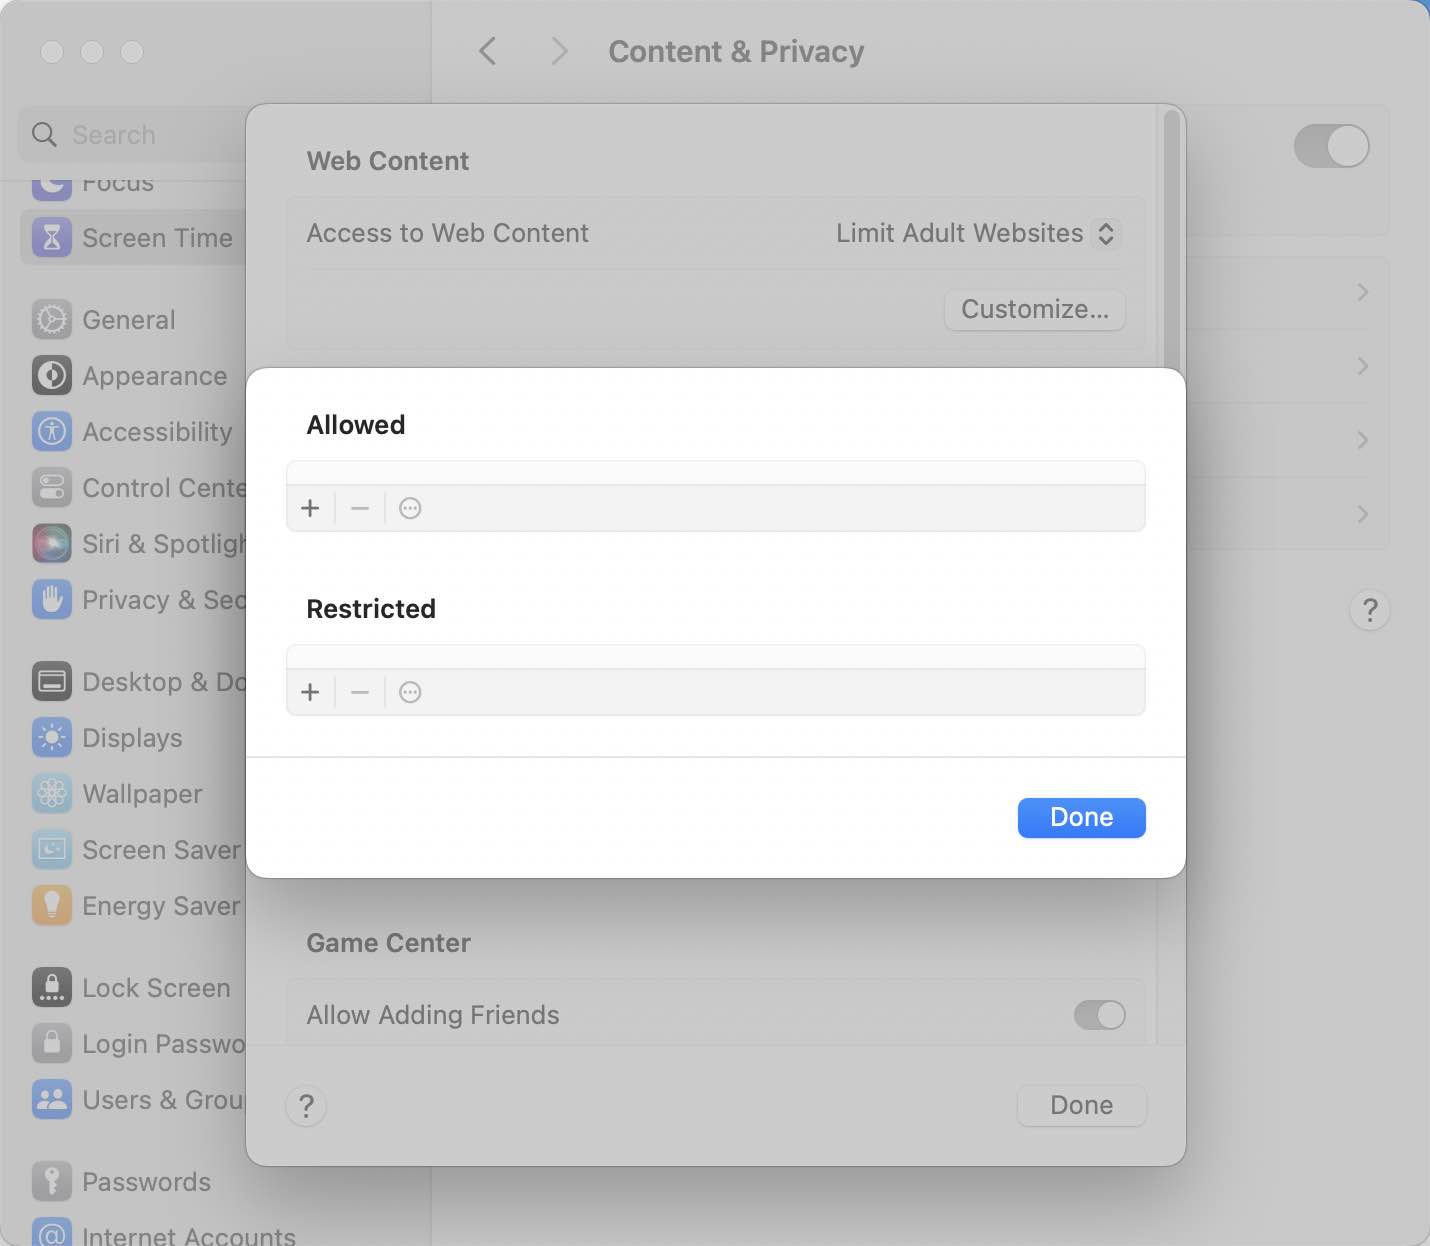This screenshot has width=1430, height=1246.
Task: Toggle the Content & Privacy main switch
Action: (x=1331, y=146)
